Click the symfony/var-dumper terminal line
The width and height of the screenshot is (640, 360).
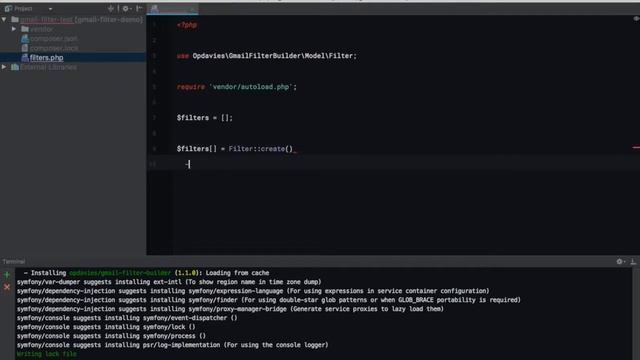tap(169, 282)
